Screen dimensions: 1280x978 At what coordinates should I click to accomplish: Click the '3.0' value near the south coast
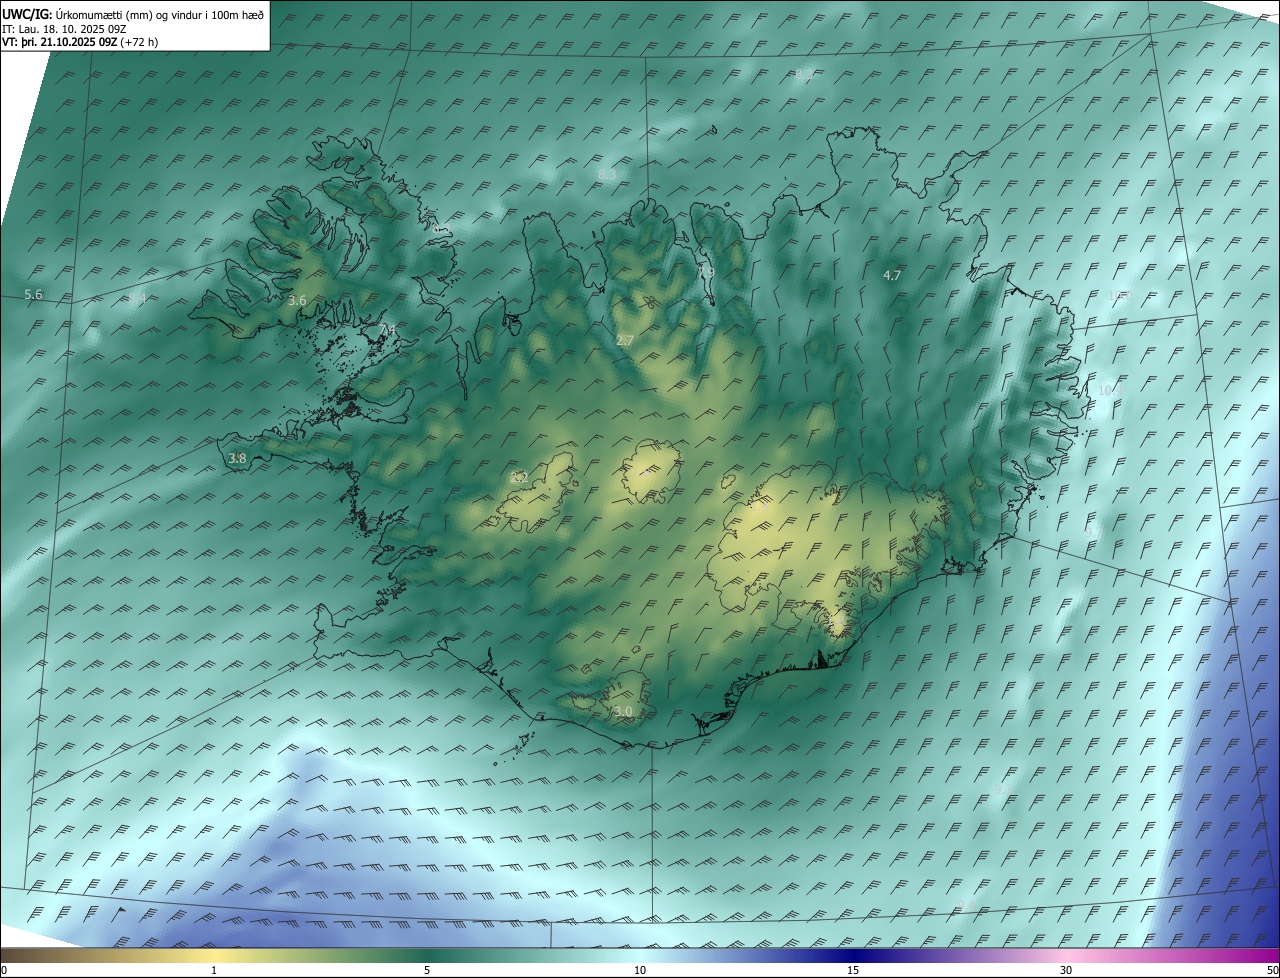[623, 711]
